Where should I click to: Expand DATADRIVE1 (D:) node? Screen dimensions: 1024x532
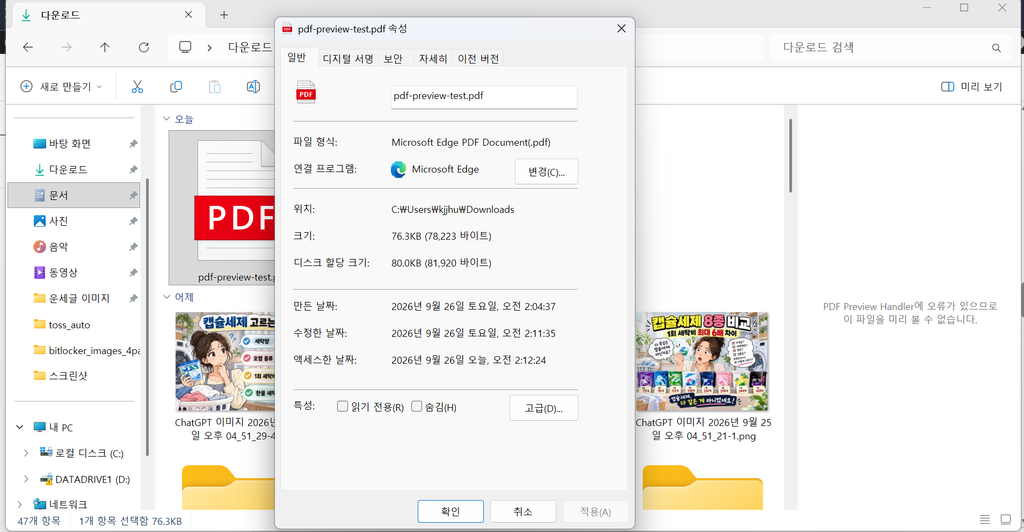26,479
